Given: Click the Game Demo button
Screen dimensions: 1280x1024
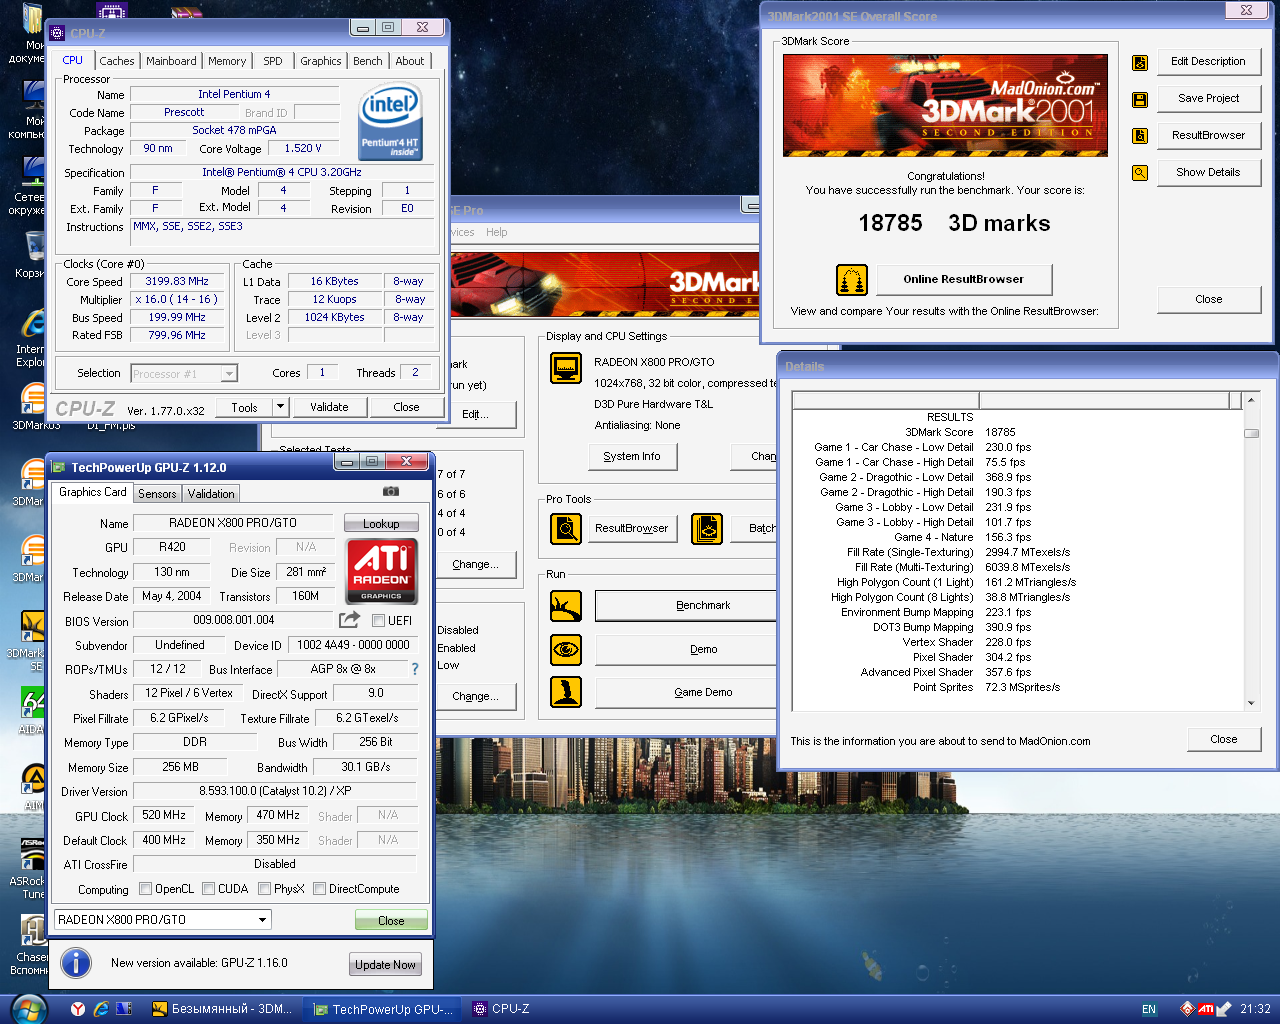Looking at the screenshot, I should pos(703,692).
